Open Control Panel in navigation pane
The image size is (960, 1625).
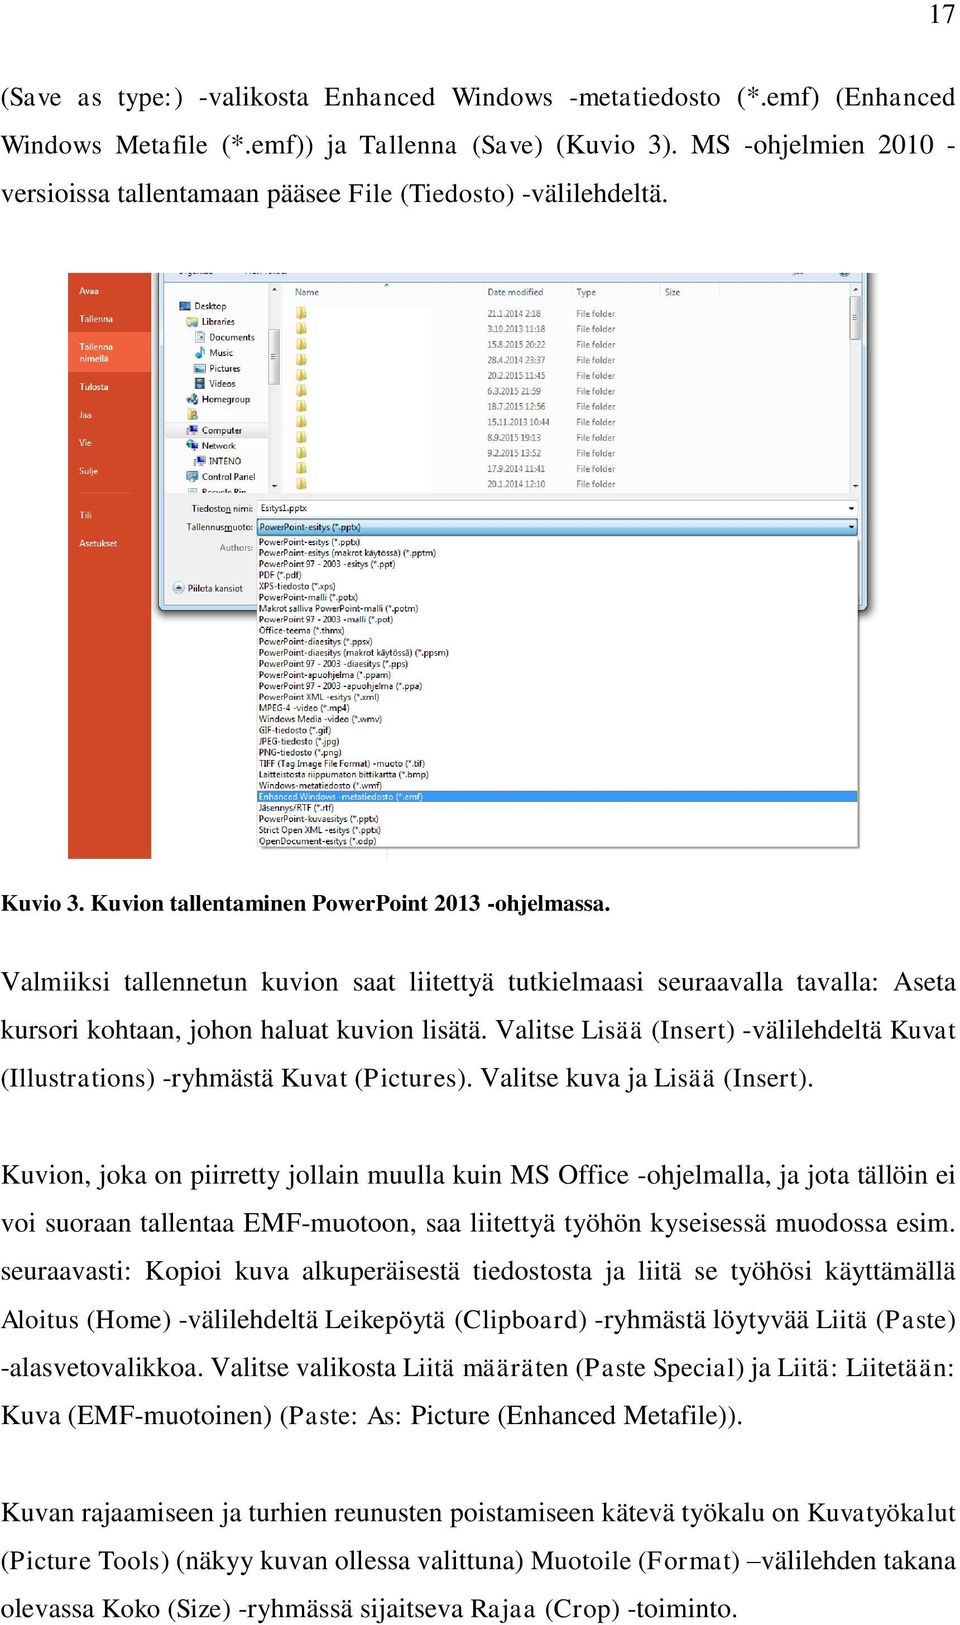click(221, 477)
